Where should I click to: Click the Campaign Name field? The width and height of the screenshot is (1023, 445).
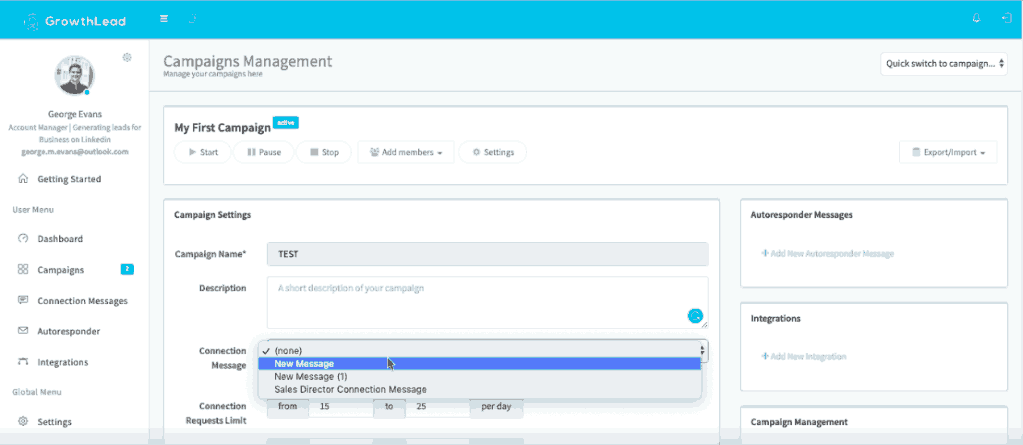pyautogui.click(x=487, y=254)
